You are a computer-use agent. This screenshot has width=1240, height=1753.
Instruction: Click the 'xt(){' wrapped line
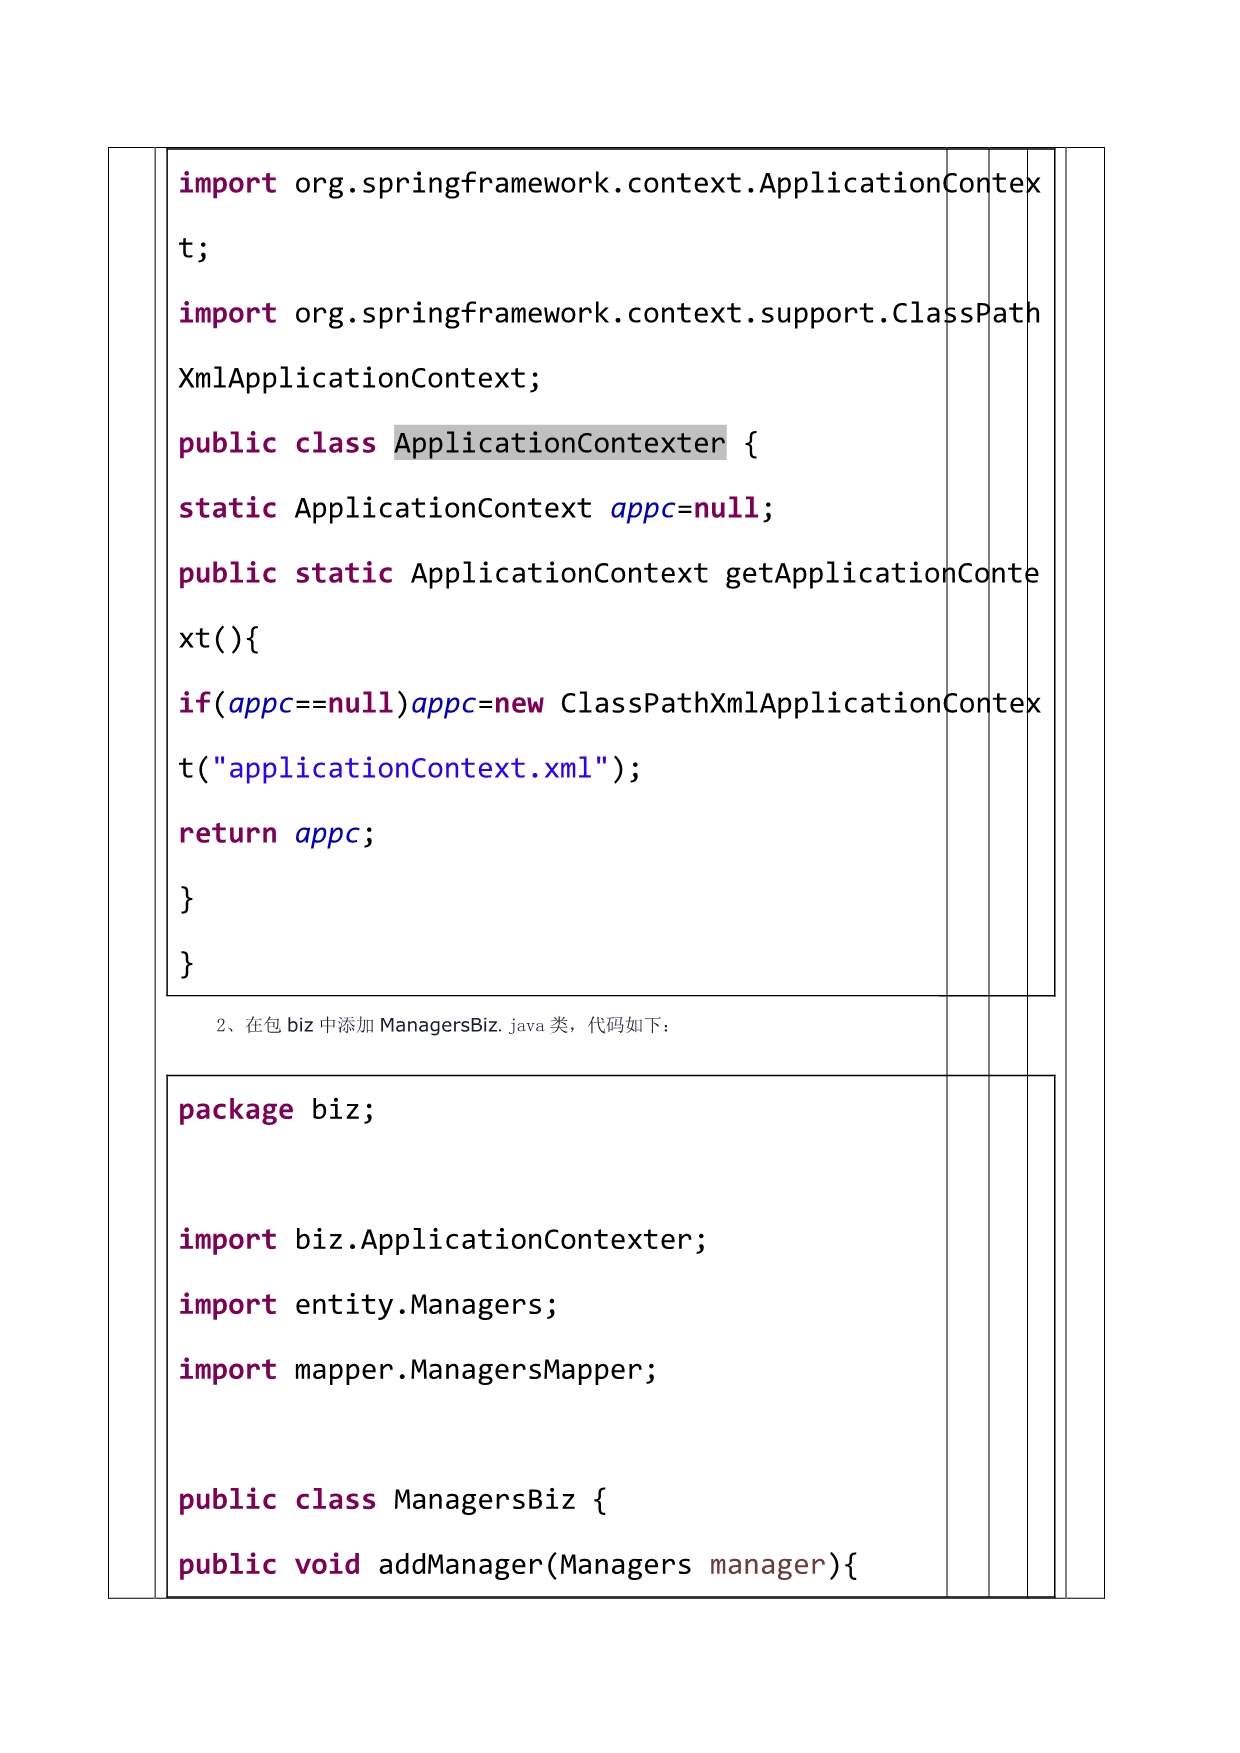218,639
